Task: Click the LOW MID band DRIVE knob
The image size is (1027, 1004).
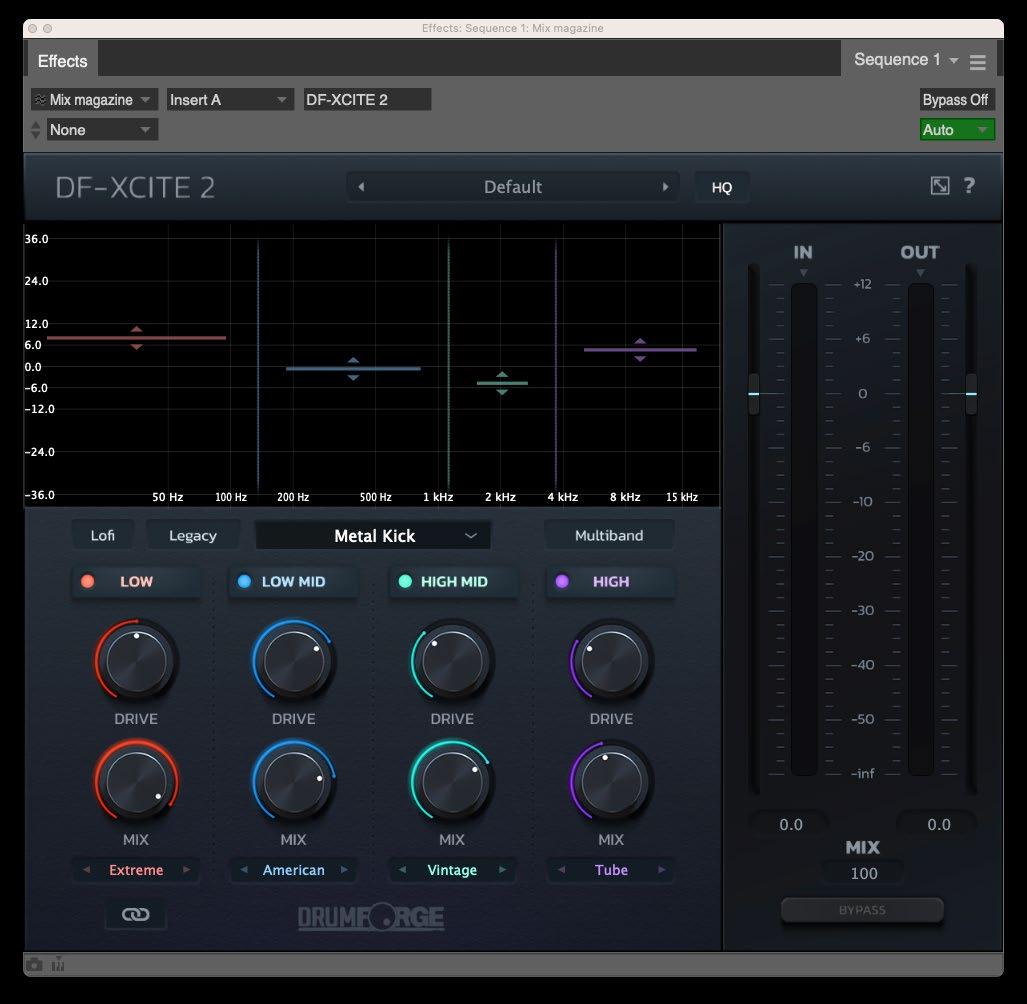Action: click(293, 660)
